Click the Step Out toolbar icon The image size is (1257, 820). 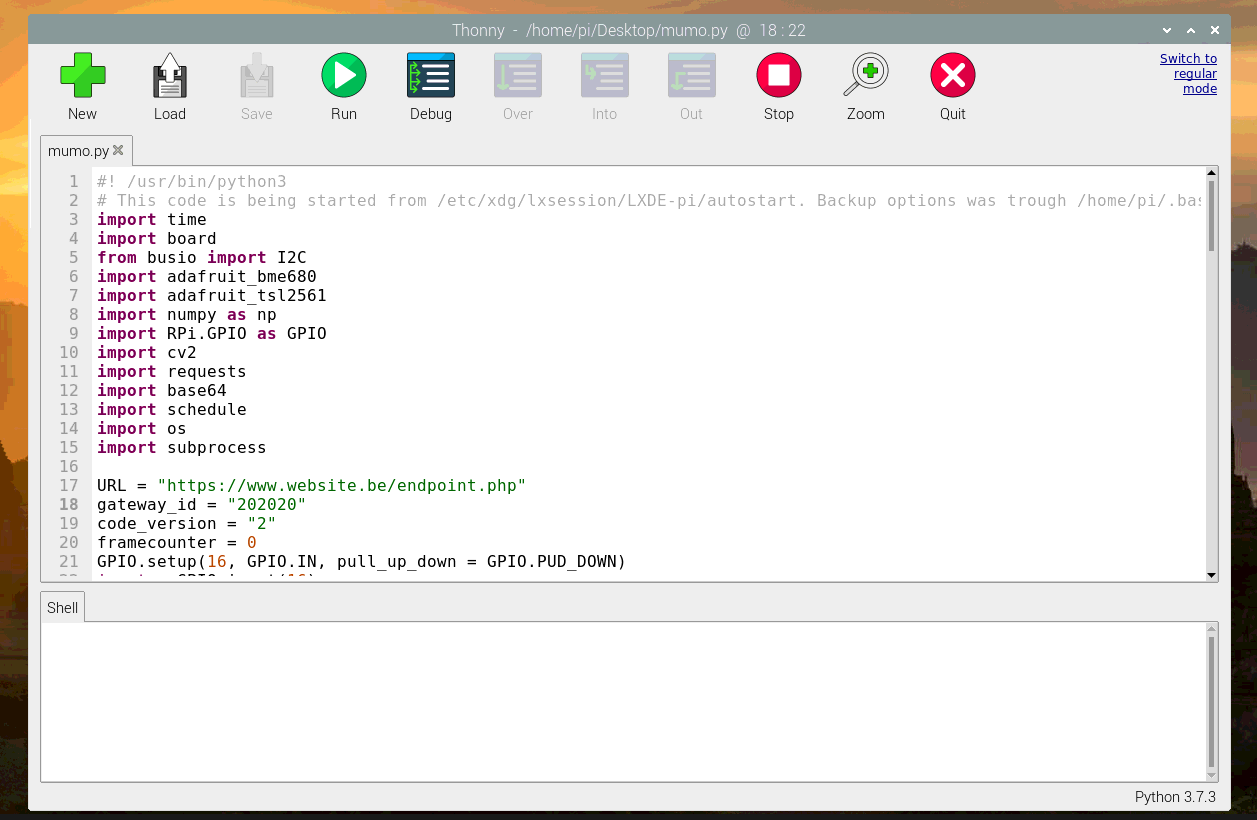[x=691, y=76]
